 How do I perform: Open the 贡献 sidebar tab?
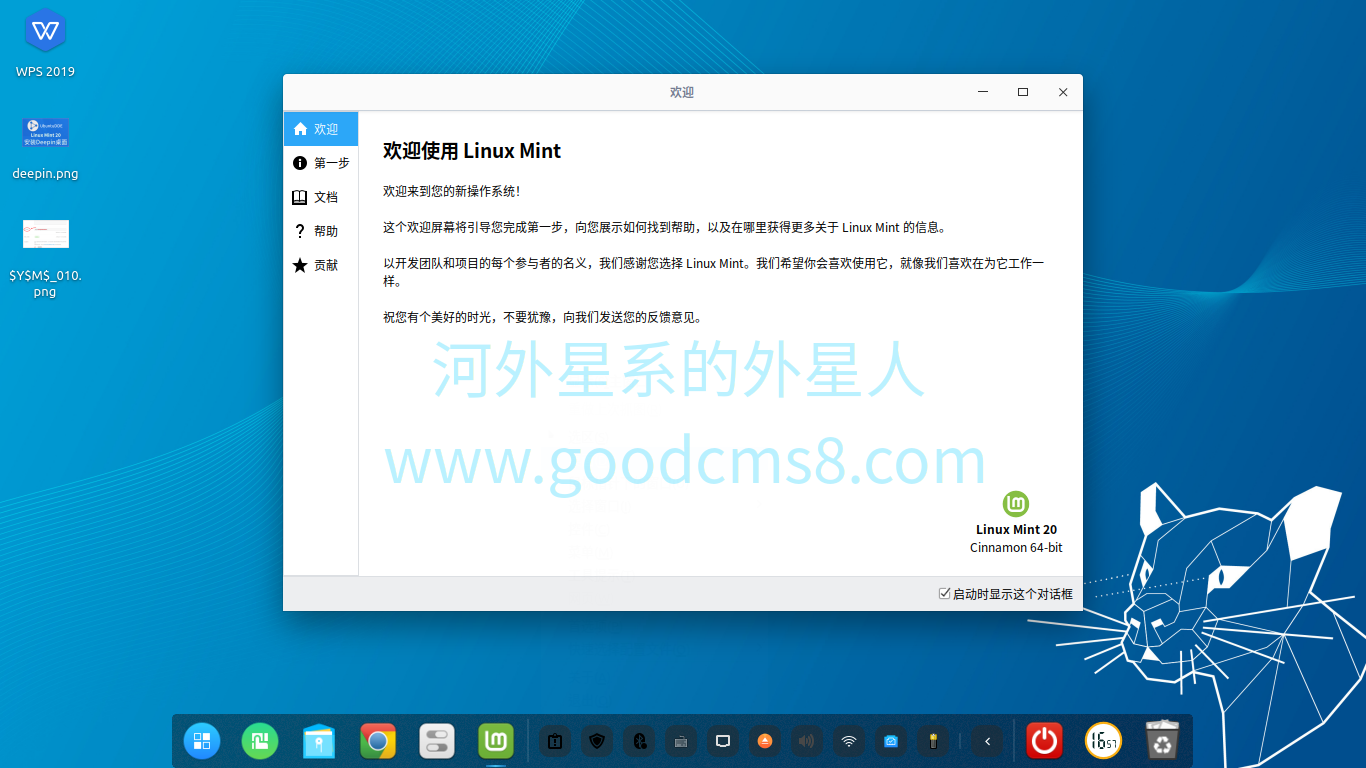pyautogui.click(x=321, y=265)
